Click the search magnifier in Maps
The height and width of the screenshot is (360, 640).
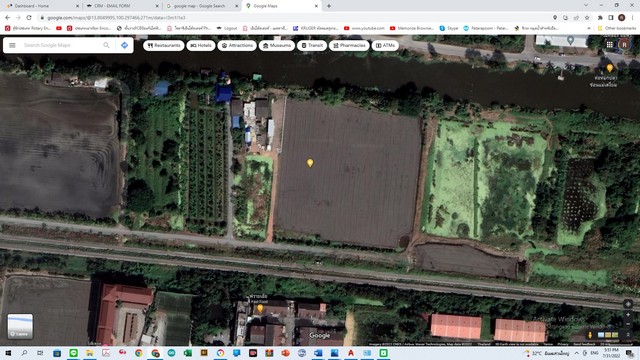tap(106, 45)
